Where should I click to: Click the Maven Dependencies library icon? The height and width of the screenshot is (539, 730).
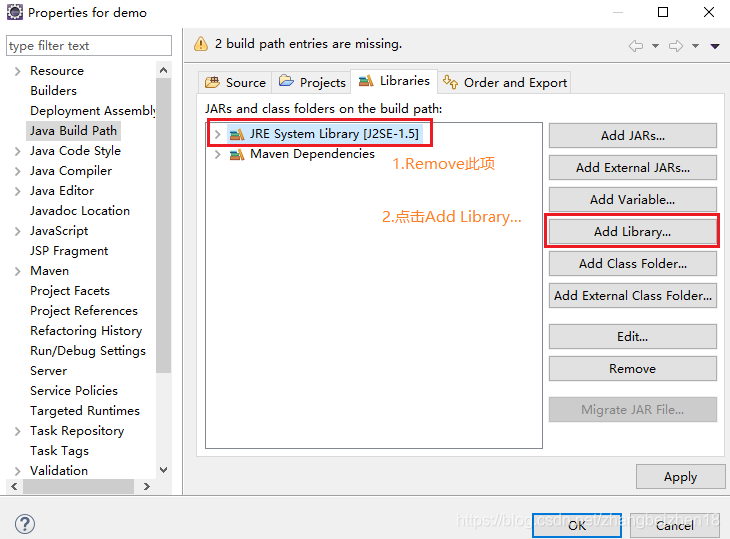click(237, 154)
